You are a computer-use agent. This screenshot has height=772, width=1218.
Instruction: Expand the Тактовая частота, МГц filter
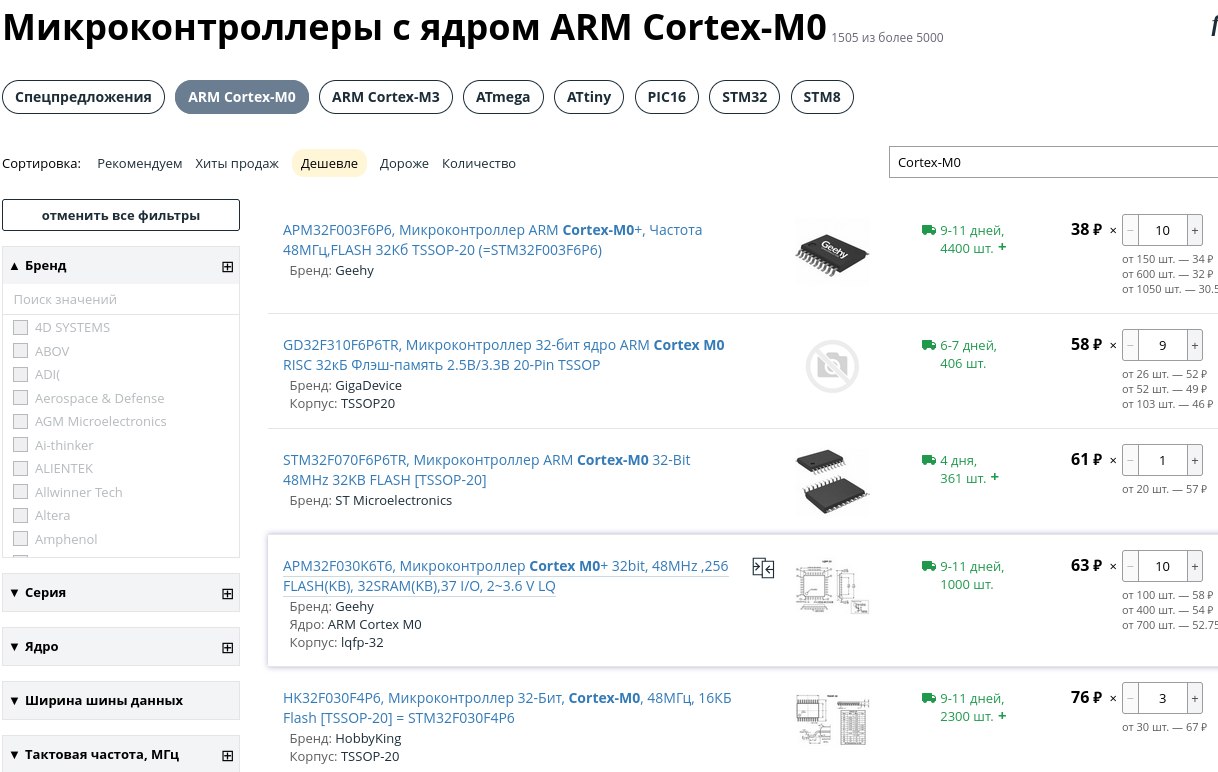tap(95, 754)
